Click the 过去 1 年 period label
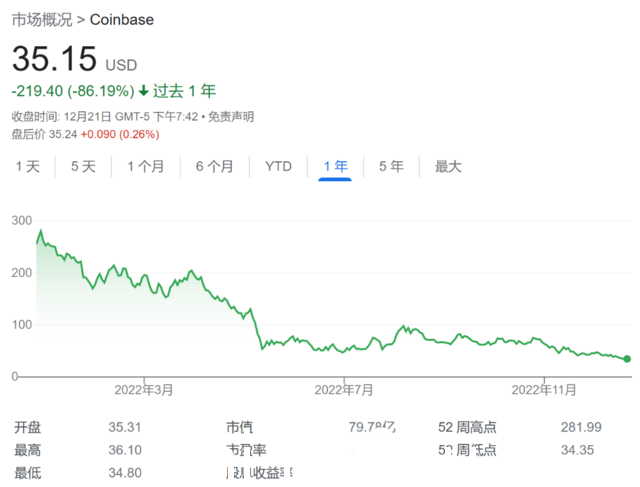Image resolution: width=640 pixels, height=487 pixels. pyautogui.click(x=184, y=91)
